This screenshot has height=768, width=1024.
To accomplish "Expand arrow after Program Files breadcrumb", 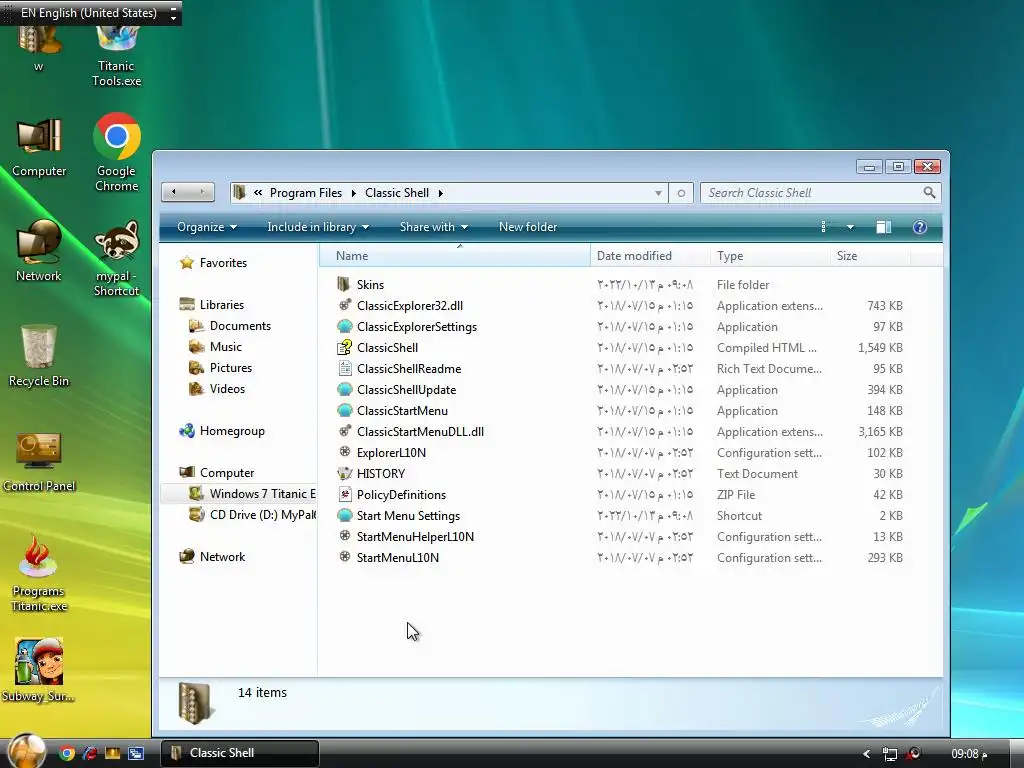I will pos(353,193).
